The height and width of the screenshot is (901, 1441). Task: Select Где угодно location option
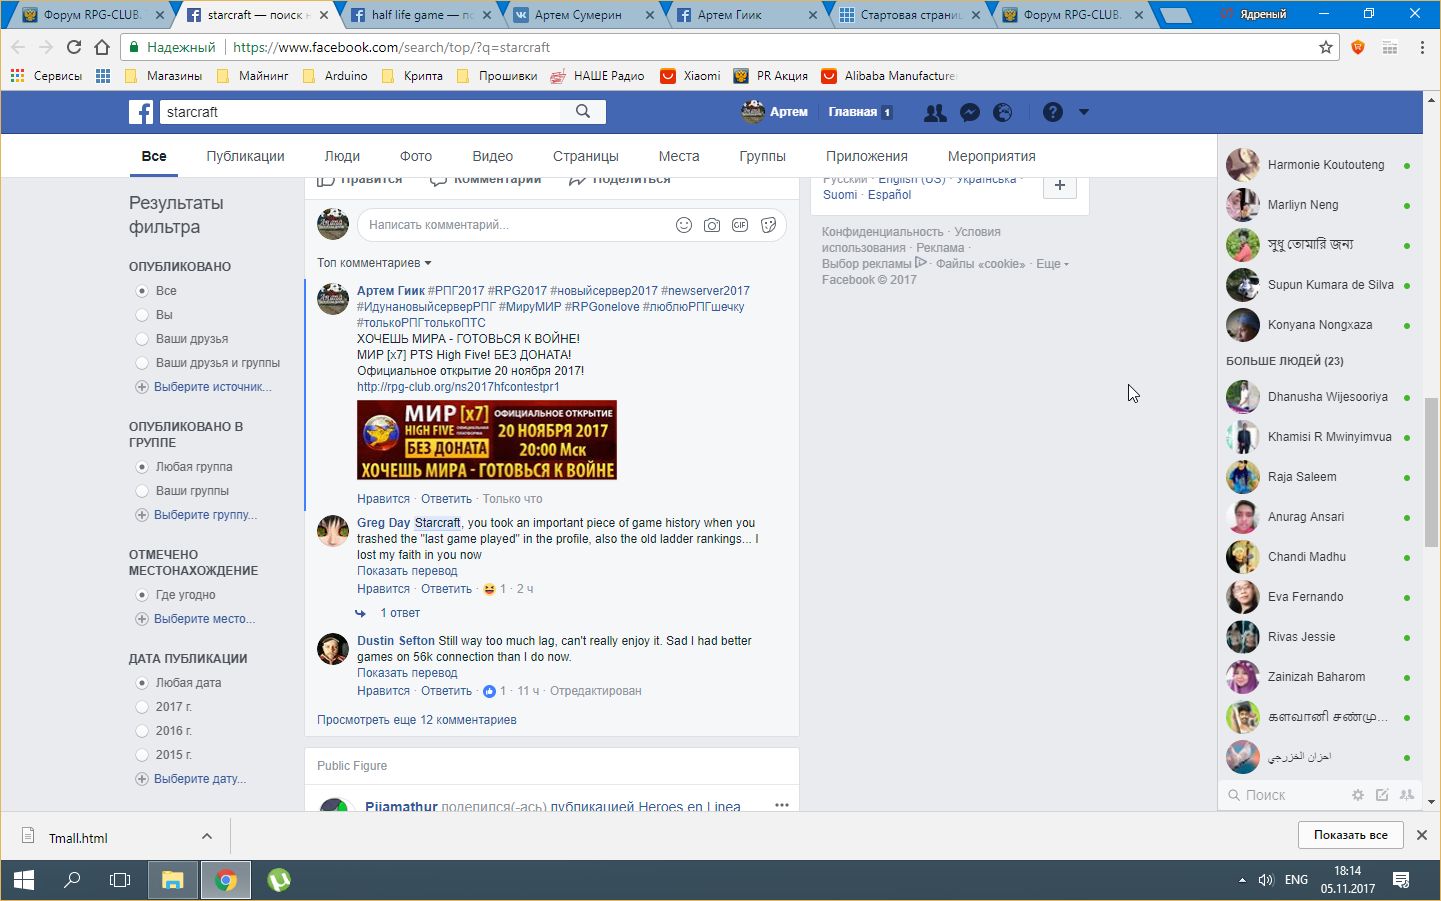tap(142, 595)
